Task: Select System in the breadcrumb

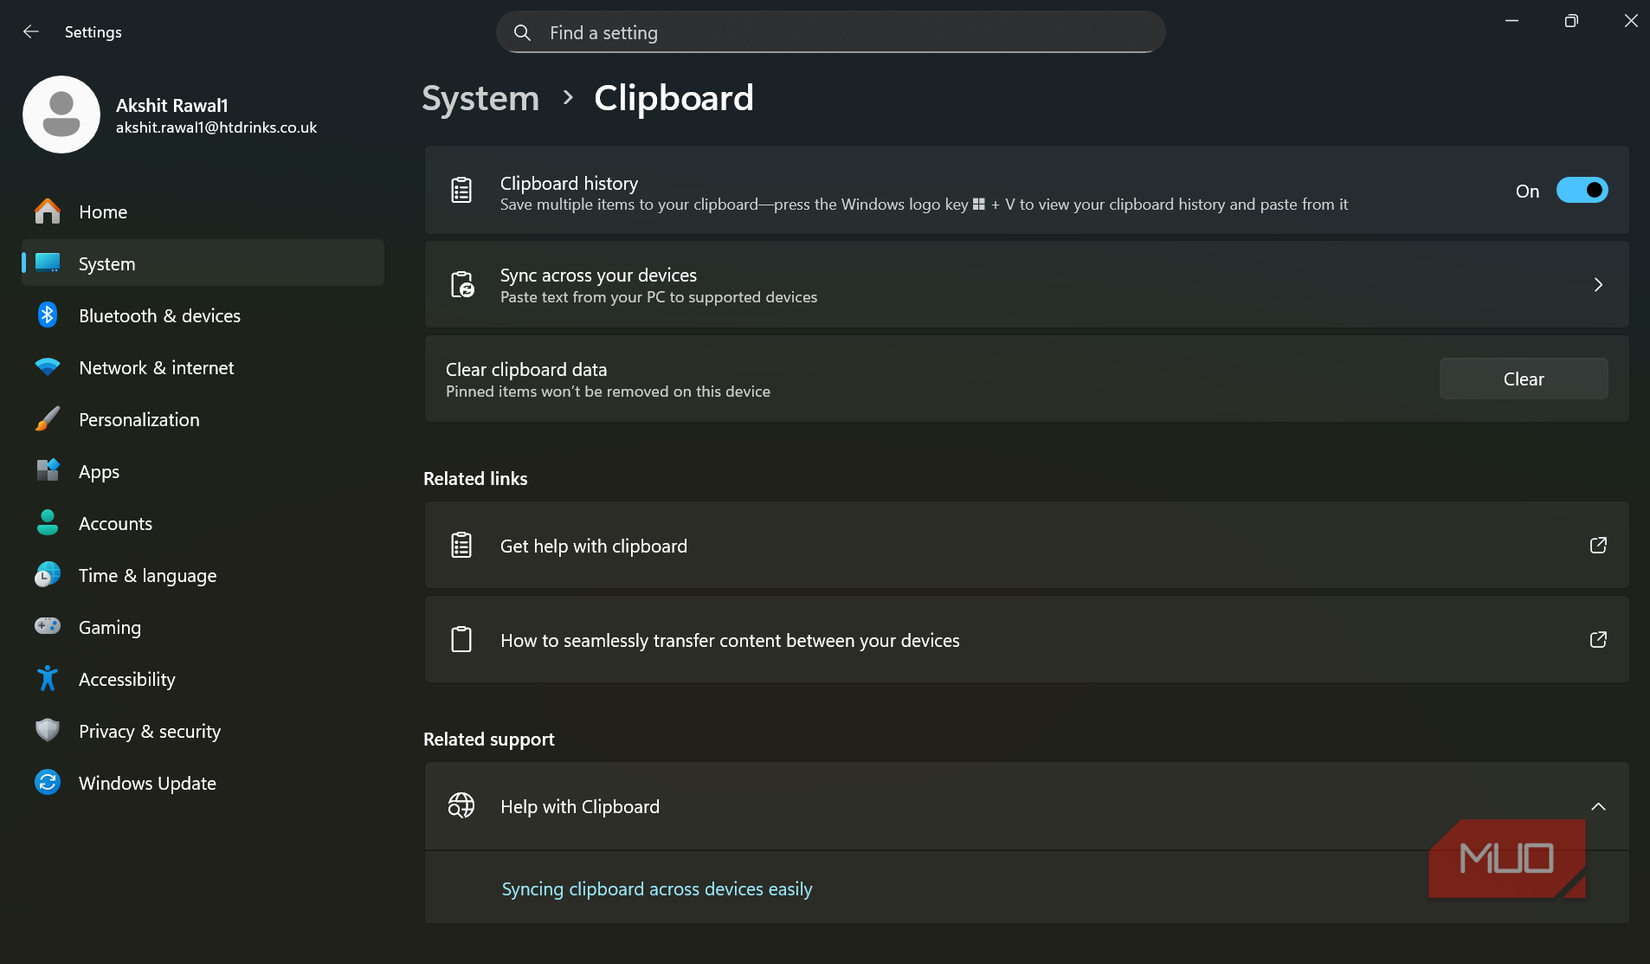Action: pos(480,97)
